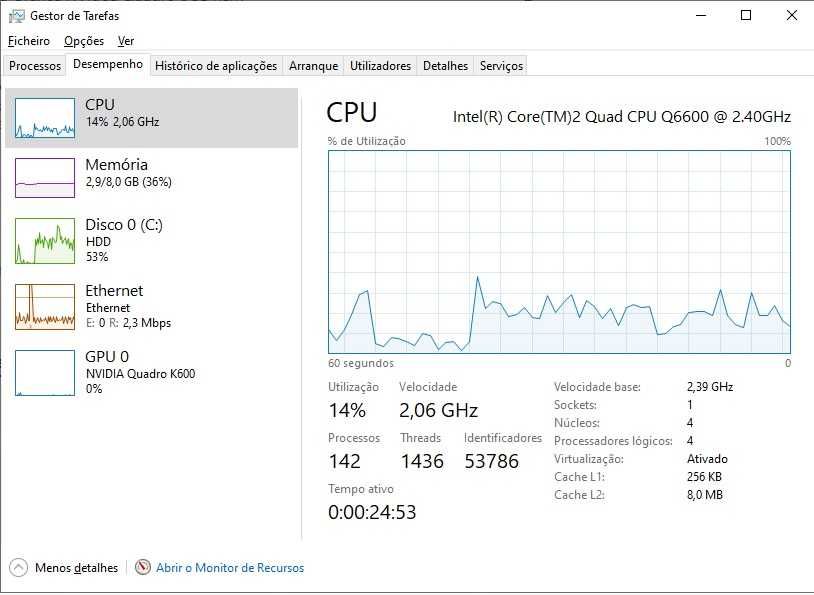Viewport: 814px width, 595px height.
Task: Show the GPU 0 NVIDIA Quadro graph
Action: [x=45, y=372]
